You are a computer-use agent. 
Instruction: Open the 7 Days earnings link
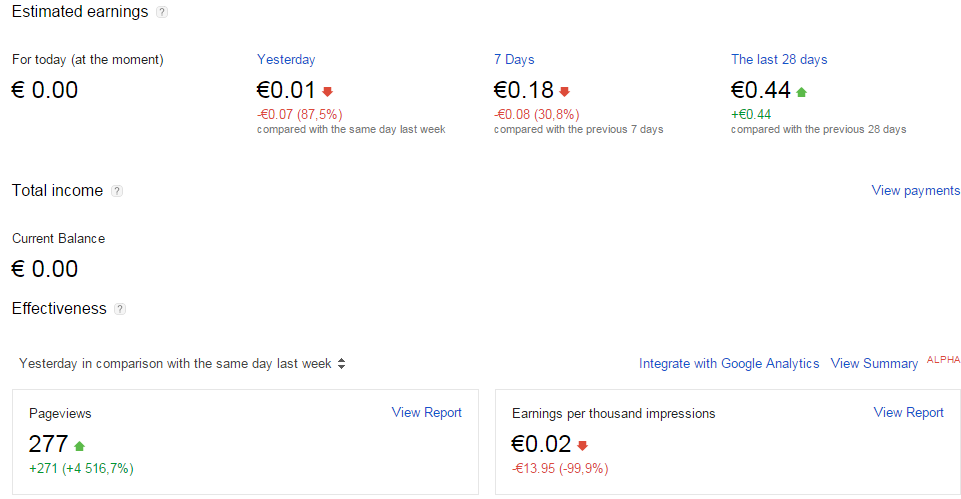tap(514, 60)
